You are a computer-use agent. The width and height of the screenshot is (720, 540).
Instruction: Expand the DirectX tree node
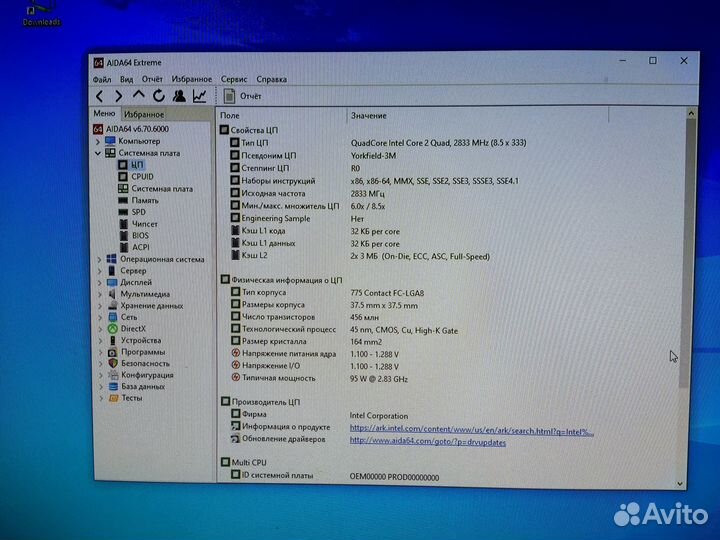coord(101,329)
